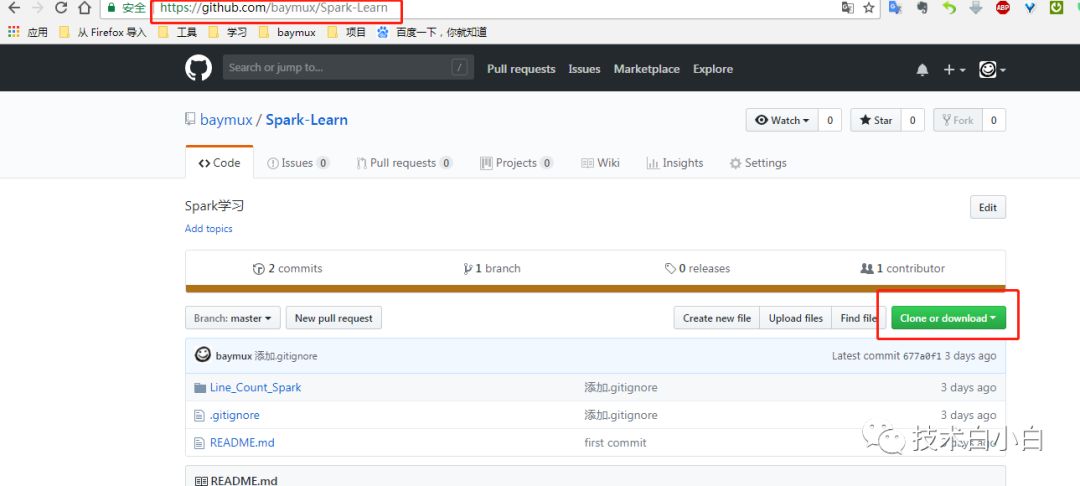Open the user avatar menu dropdown
1080x486 pixels.
pos(993,70)
